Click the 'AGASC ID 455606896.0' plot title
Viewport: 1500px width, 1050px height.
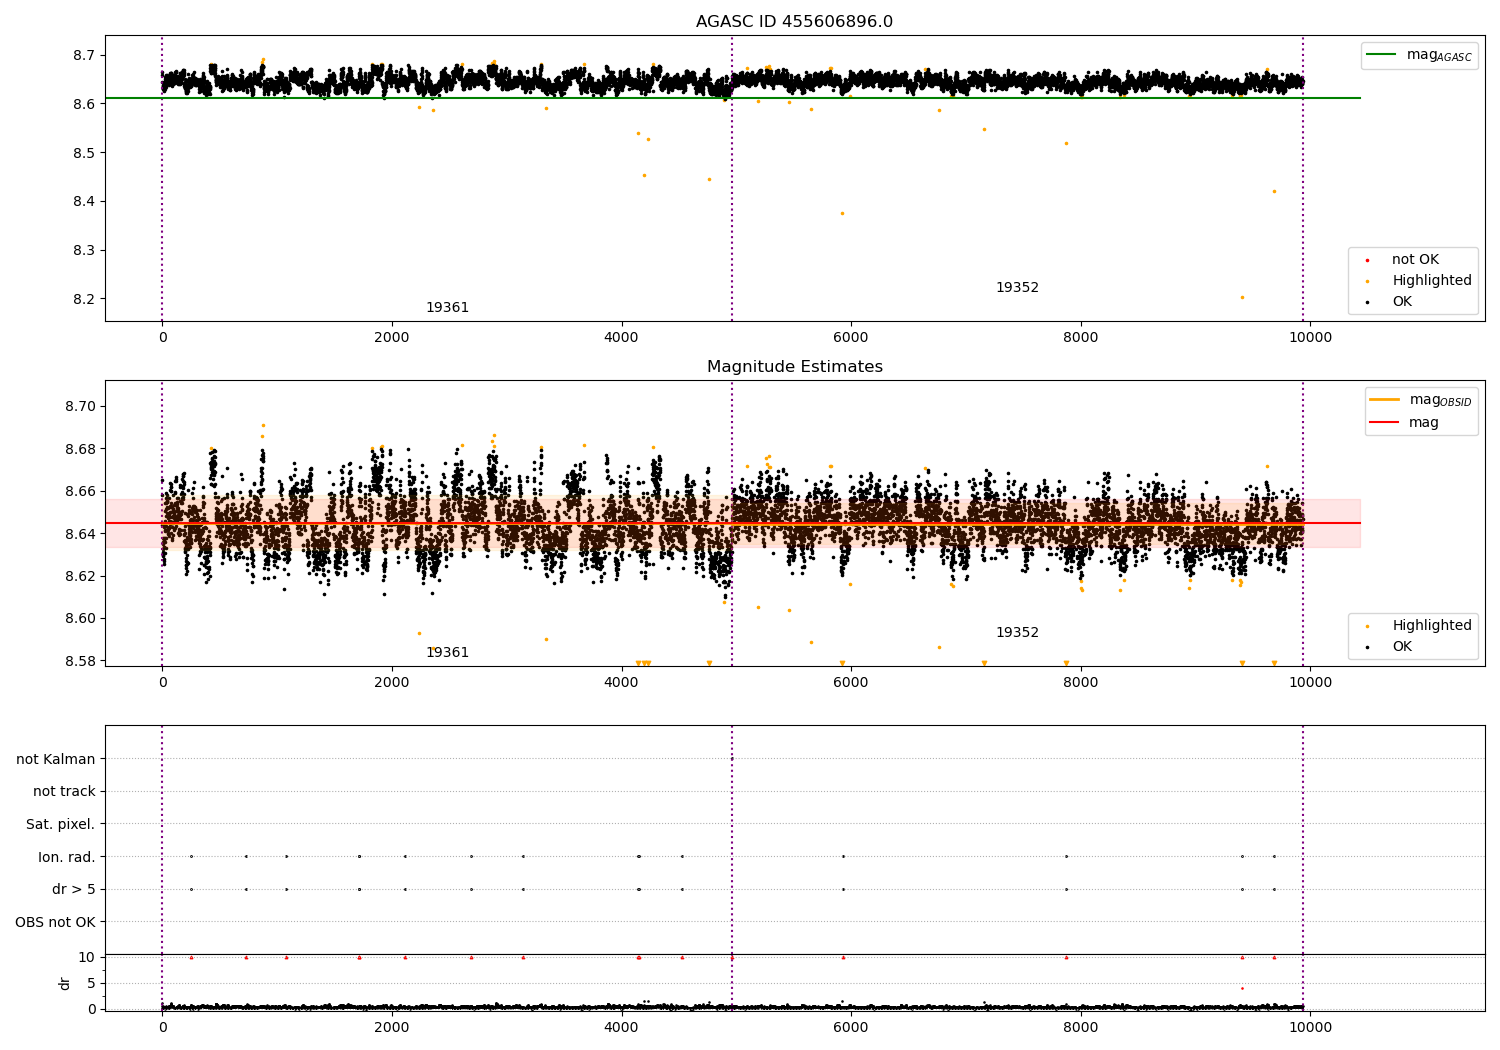794,22
